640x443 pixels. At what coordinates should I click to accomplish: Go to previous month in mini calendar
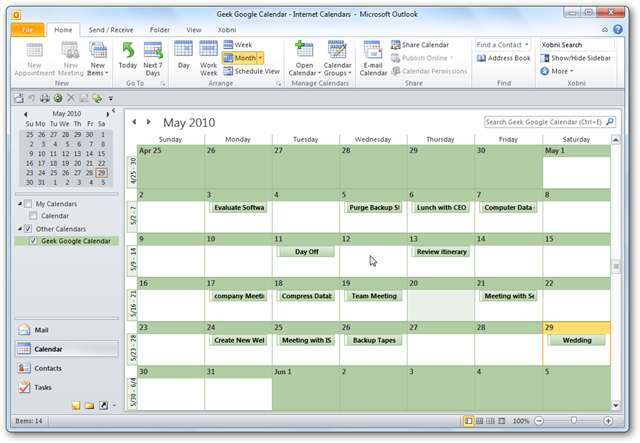coord(25,114)
